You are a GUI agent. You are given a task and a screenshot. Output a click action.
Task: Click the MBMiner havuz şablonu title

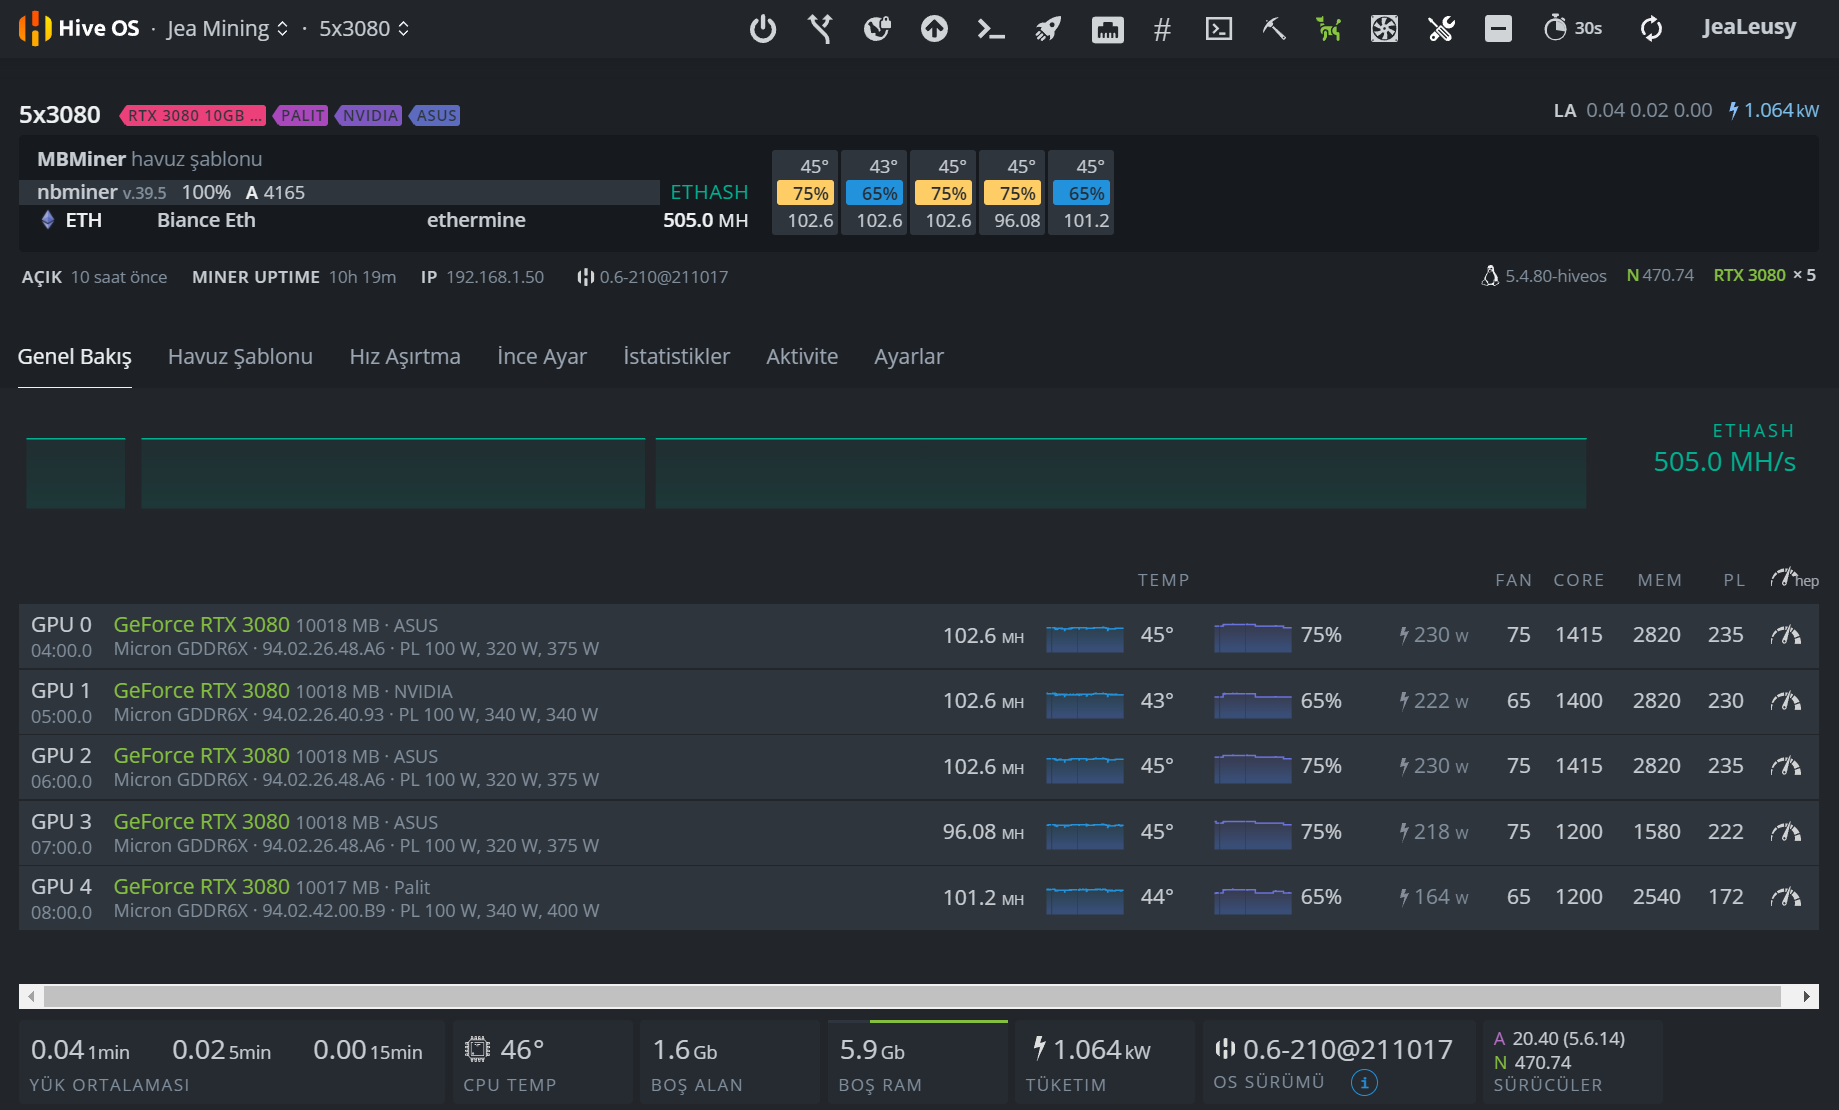click(150, 159)
